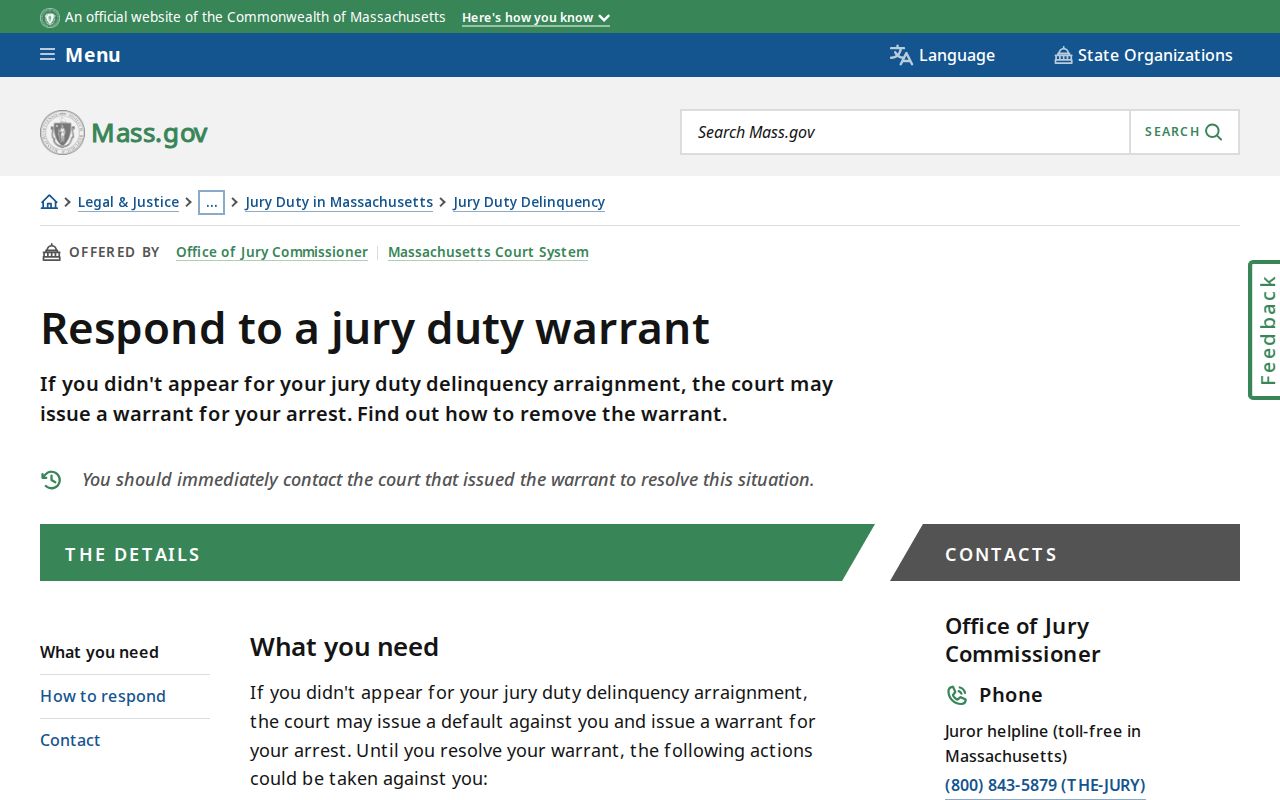This screenshot has height=800, width=1280.
Task: Select 'What you need' section nav
Action: point(99,652)
